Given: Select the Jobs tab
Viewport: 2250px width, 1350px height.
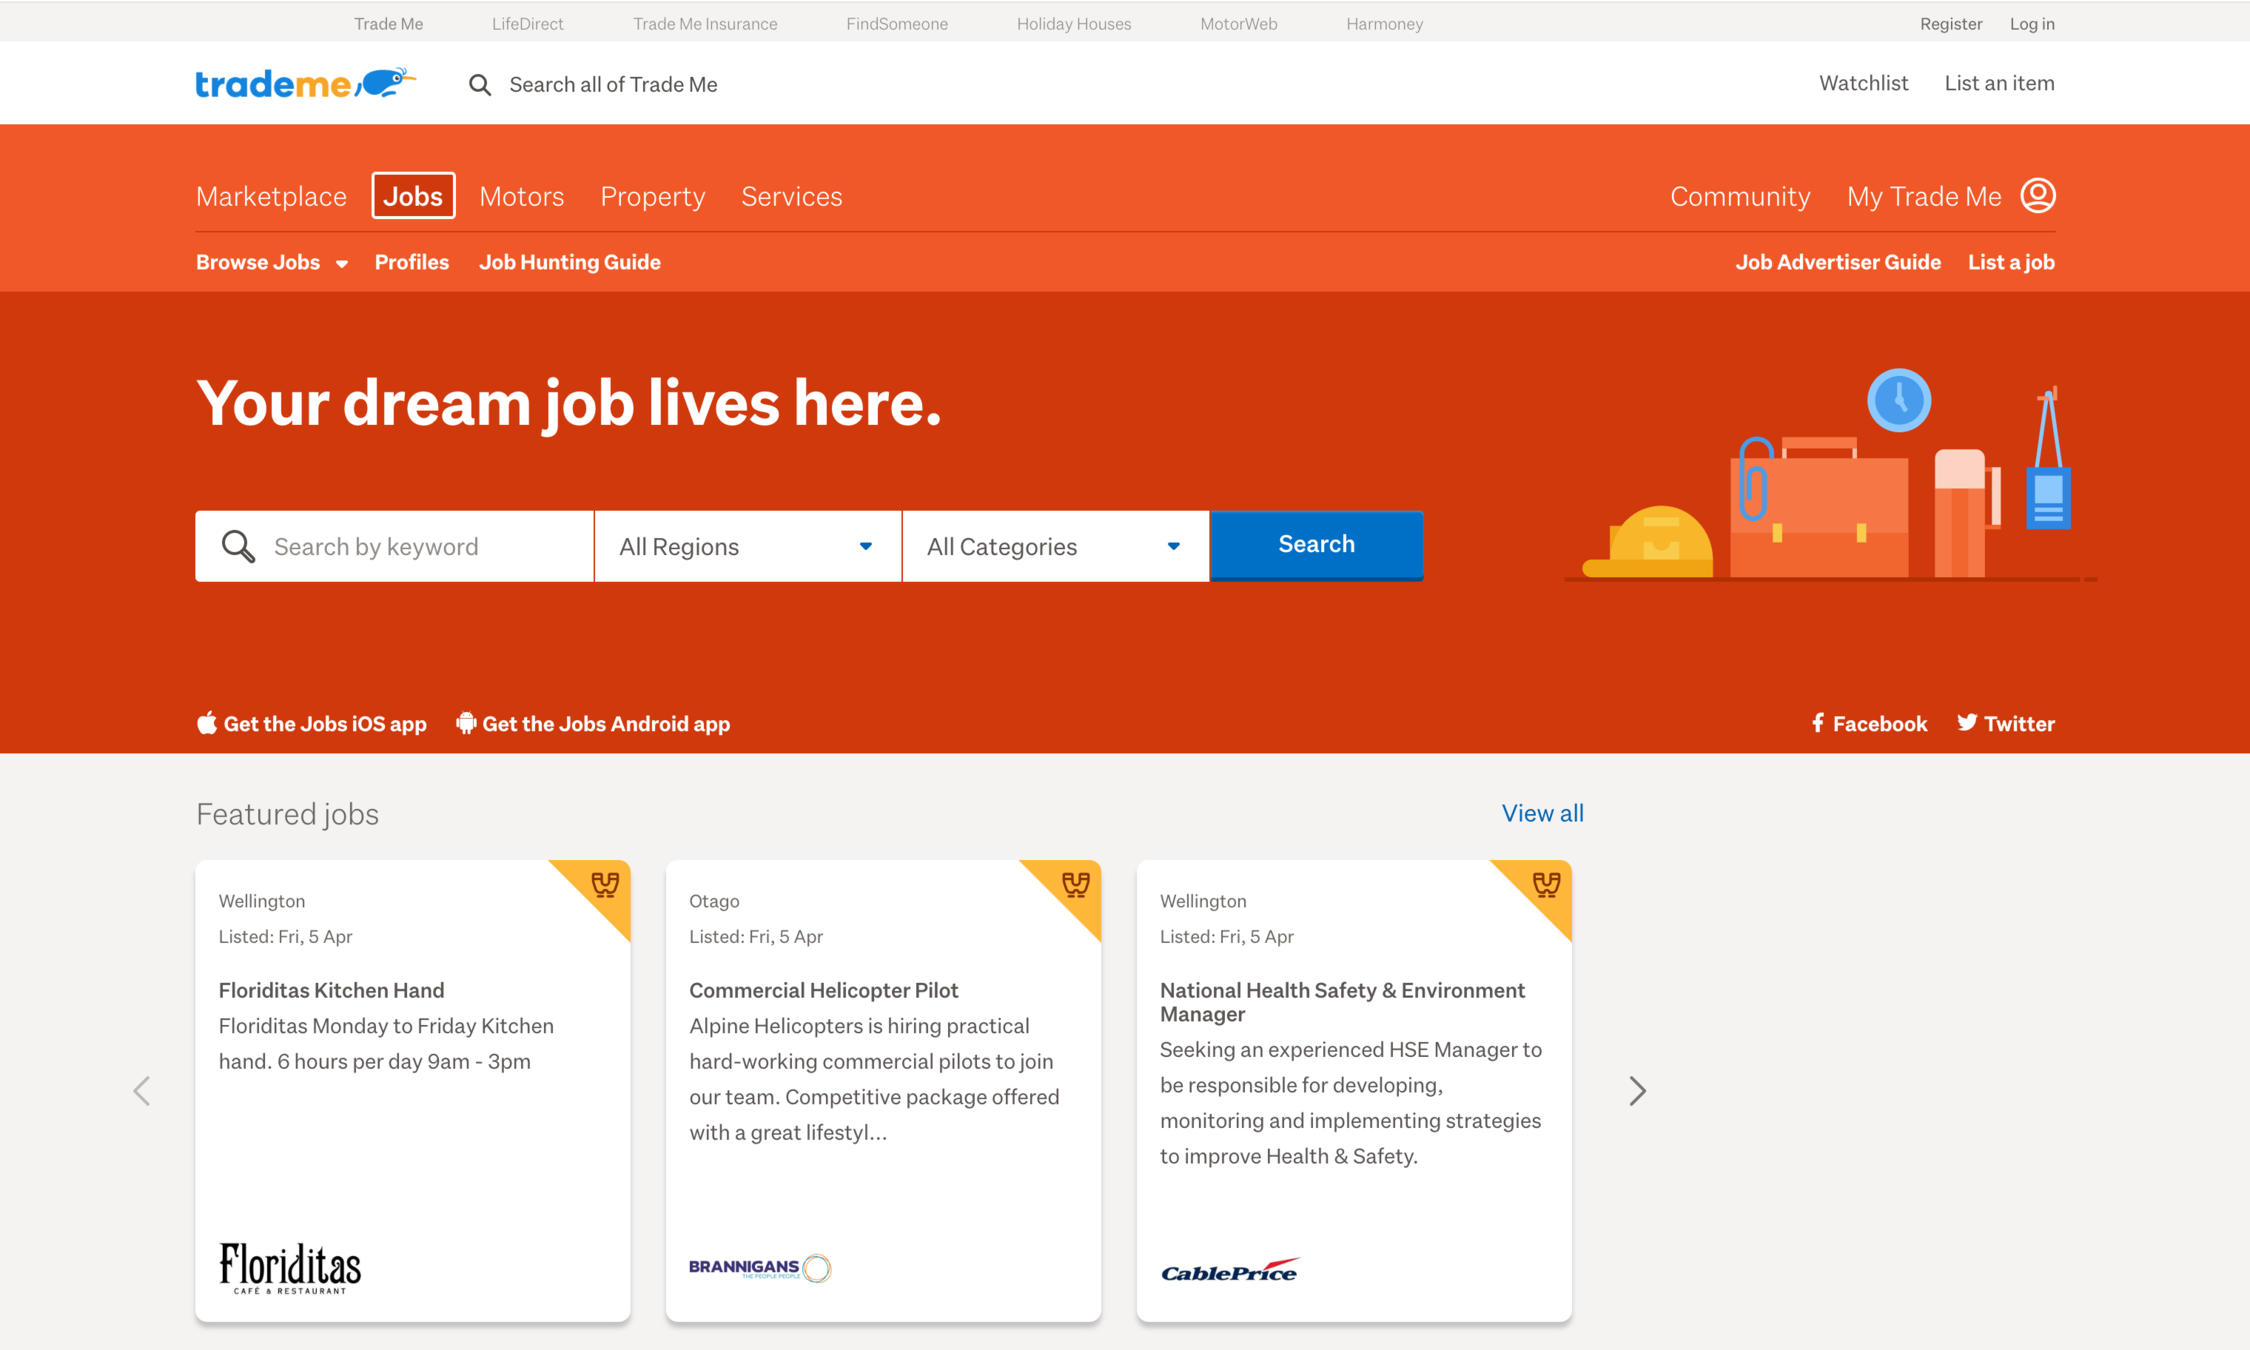Looking at the screenshot, I should 413,196.
